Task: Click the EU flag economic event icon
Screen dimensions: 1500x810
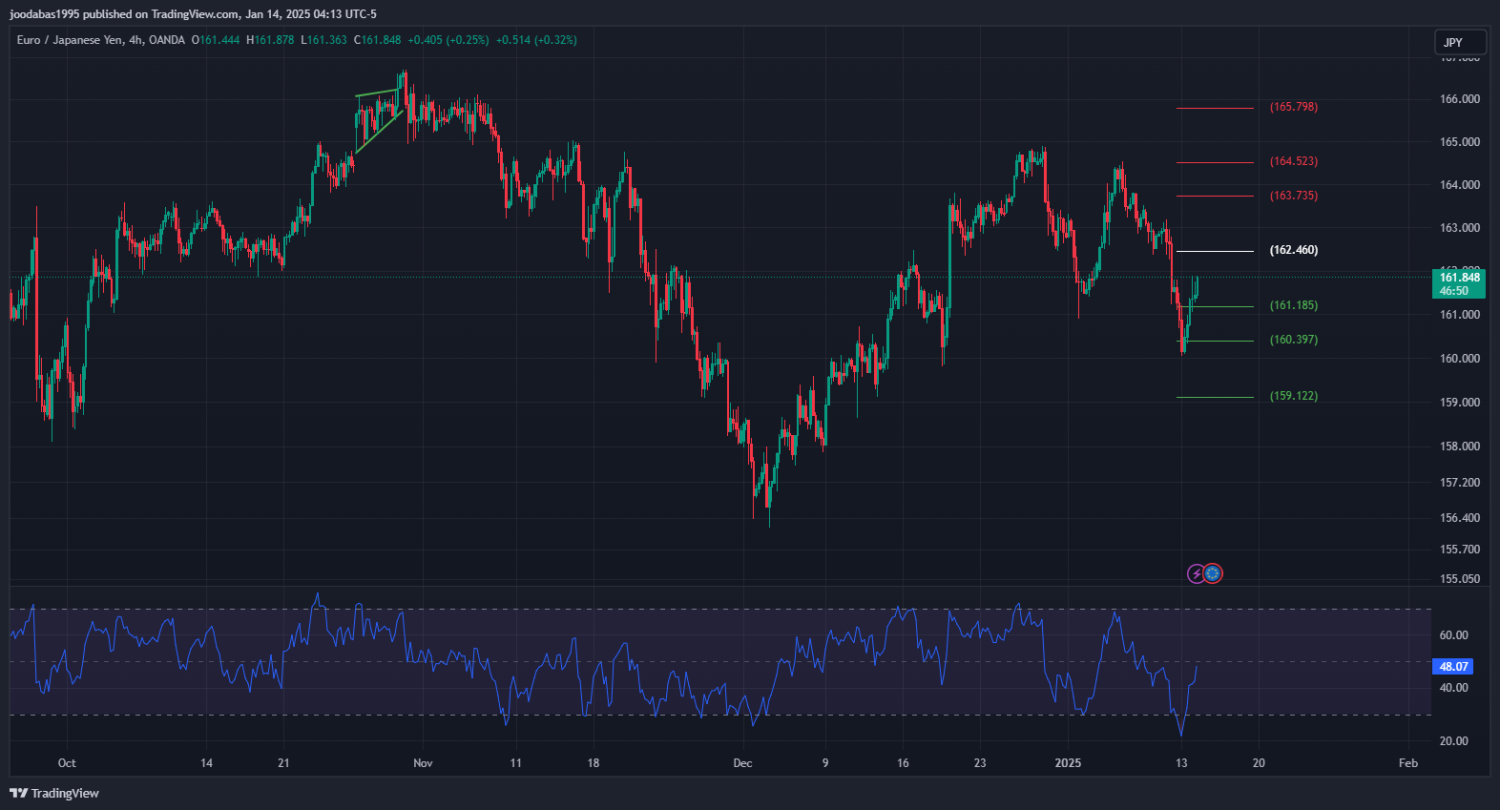Action: (x=1213, y=573)
